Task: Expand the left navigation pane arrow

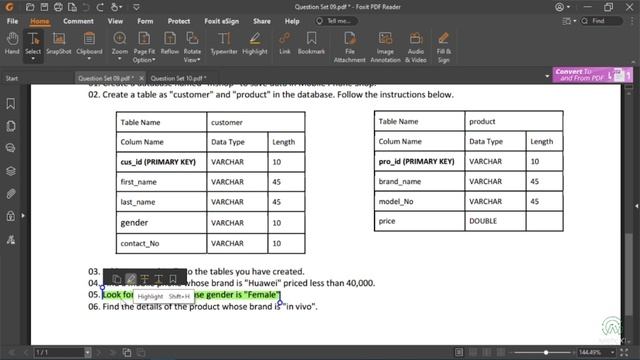Action: pos(23,216)
